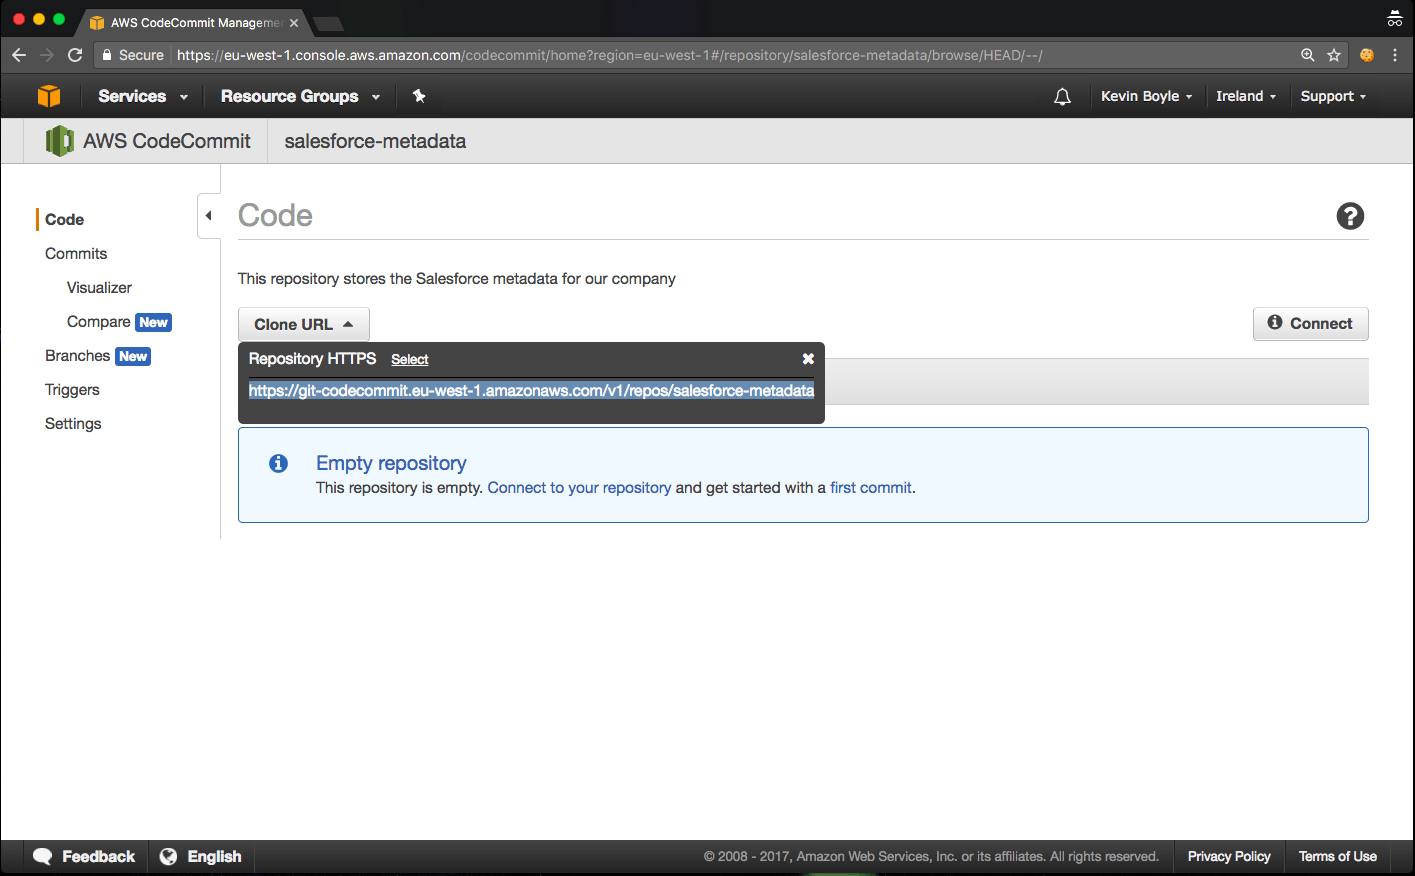The image size is (1415, 876).
Task: Close the AWS CodeCommit browser tab
Action: 294,23
